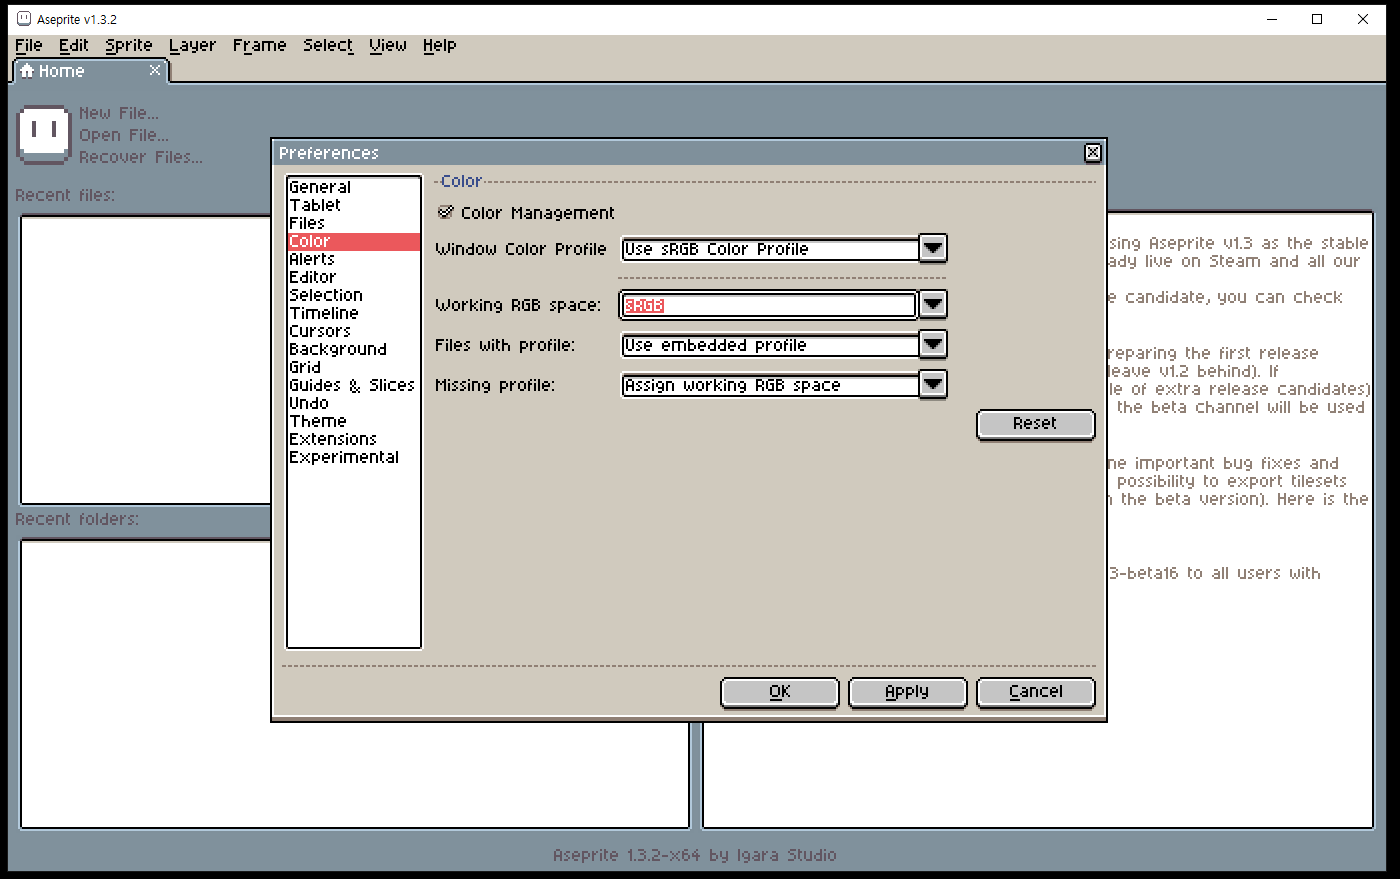Select General preferences section

[354, 187]
